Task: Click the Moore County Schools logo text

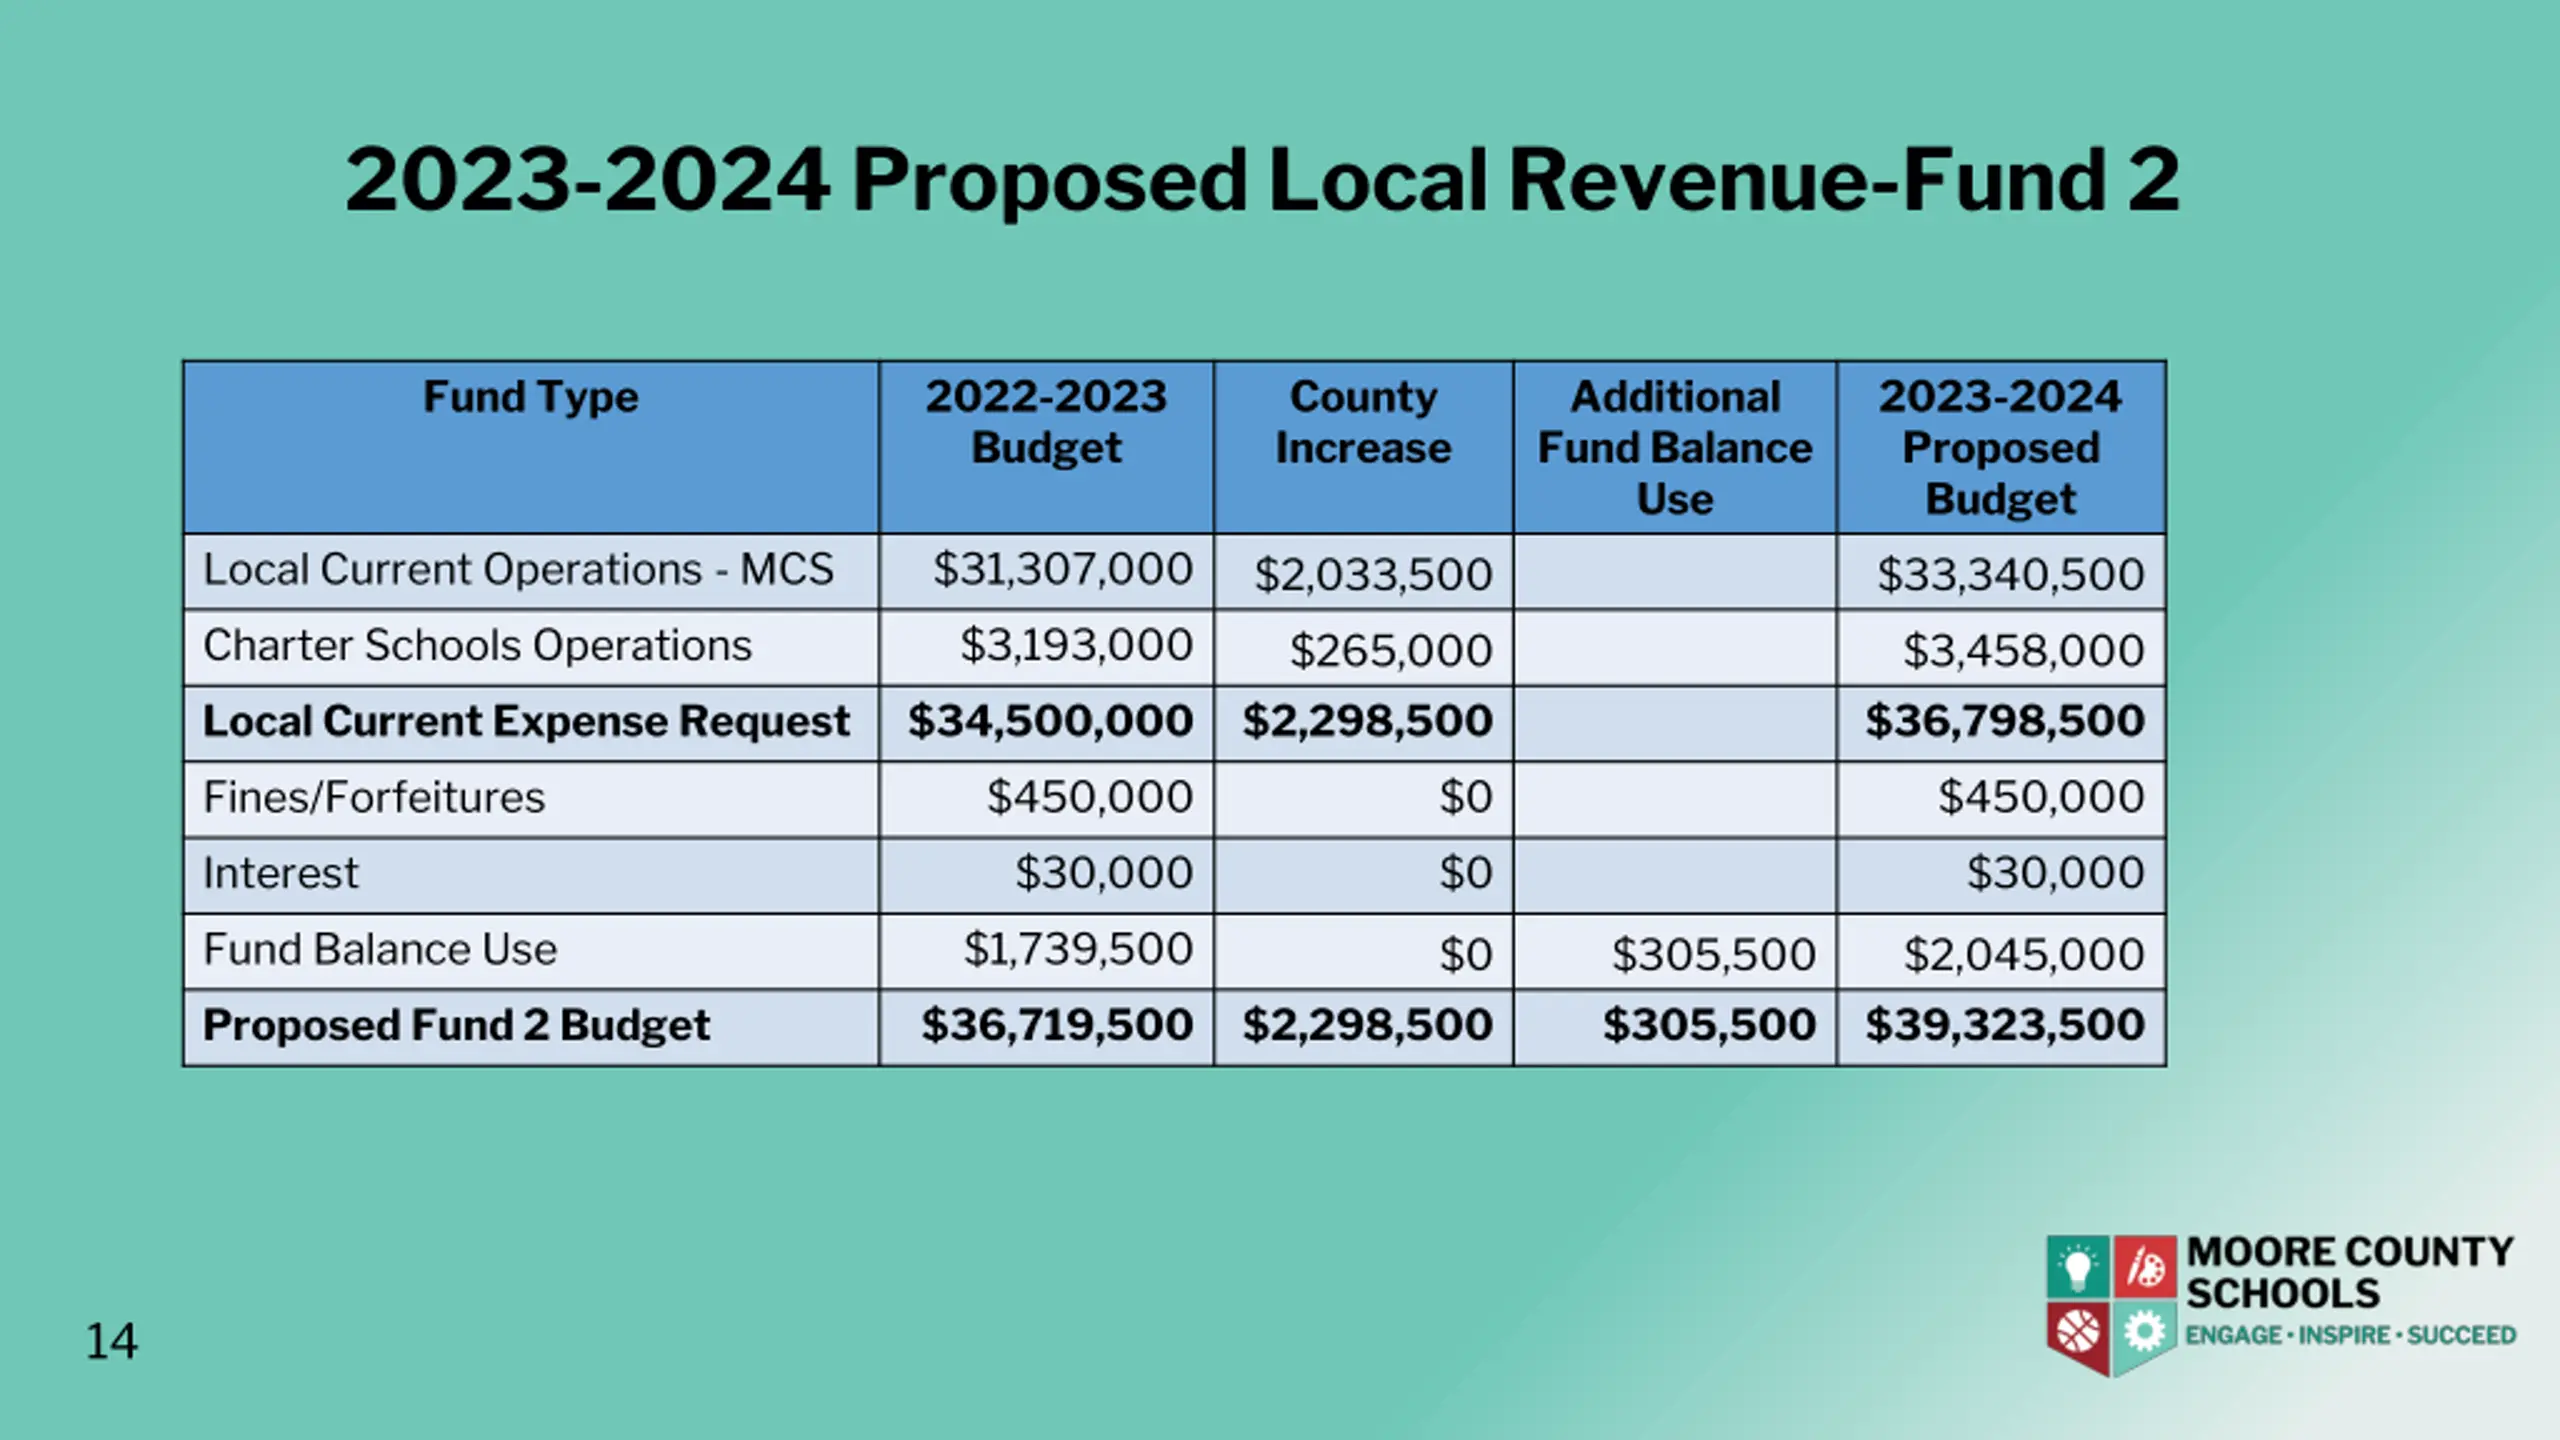Action: 2349,1272
